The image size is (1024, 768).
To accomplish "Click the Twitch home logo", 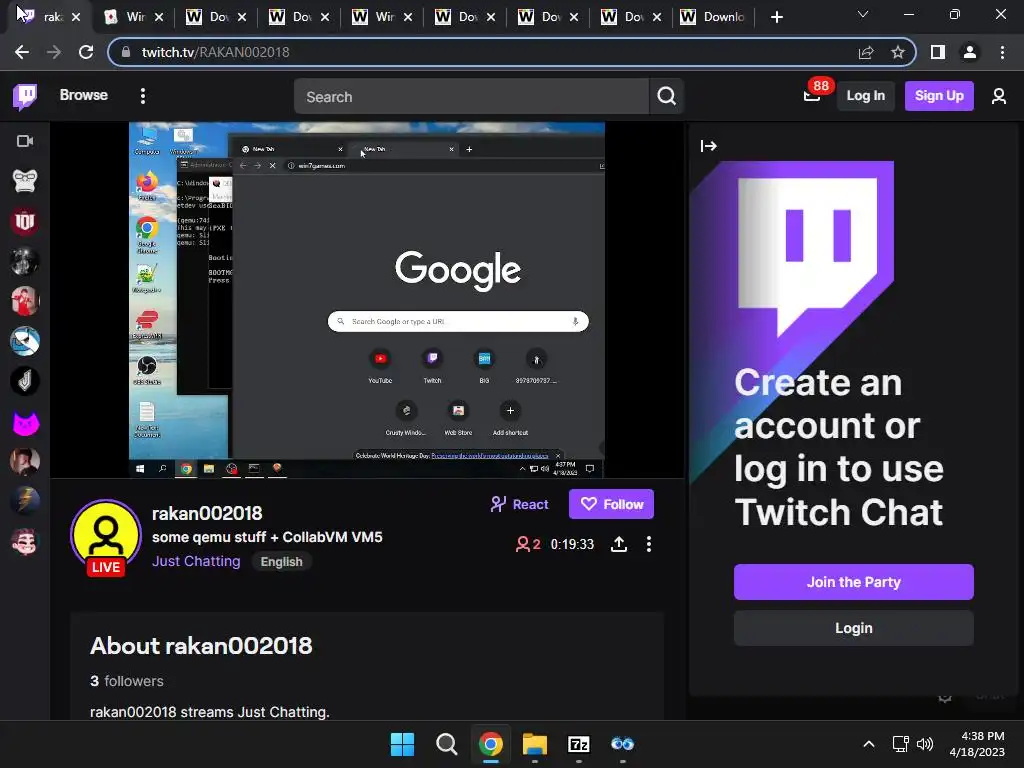I will tap(25, 97).
